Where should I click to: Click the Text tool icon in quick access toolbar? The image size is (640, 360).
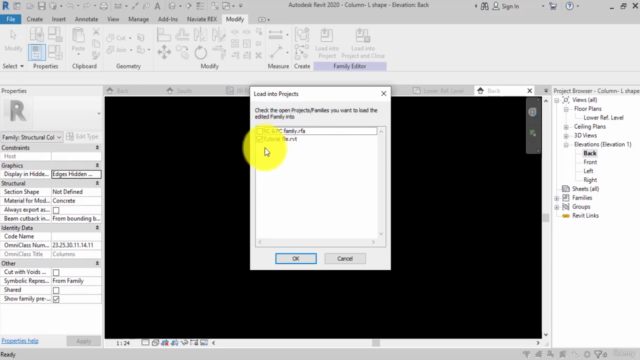pyautogui.click(x=157, y=6)
